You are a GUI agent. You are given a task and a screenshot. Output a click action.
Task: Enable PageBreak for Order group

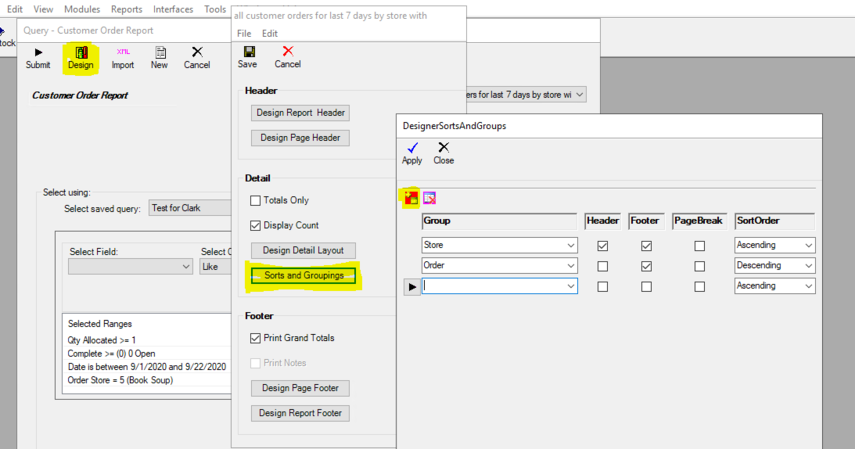700,266
